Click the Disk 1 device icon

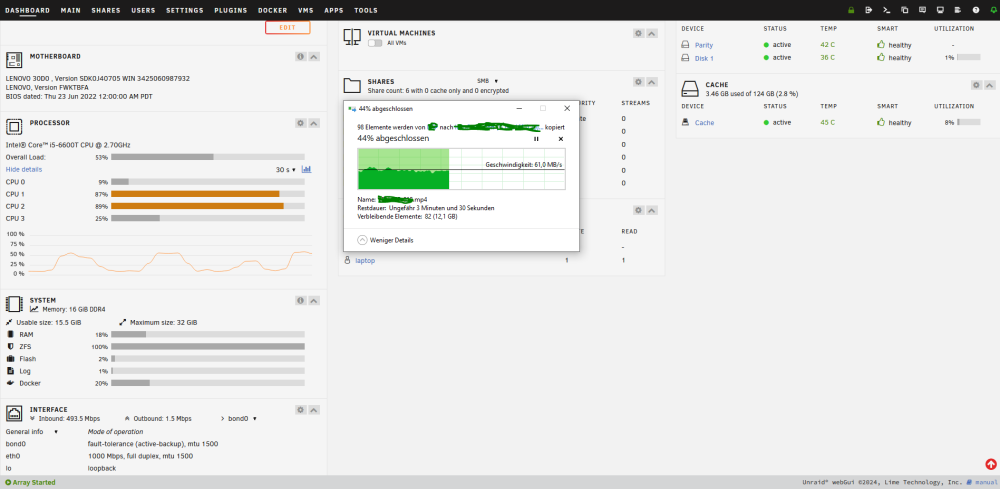685,57
